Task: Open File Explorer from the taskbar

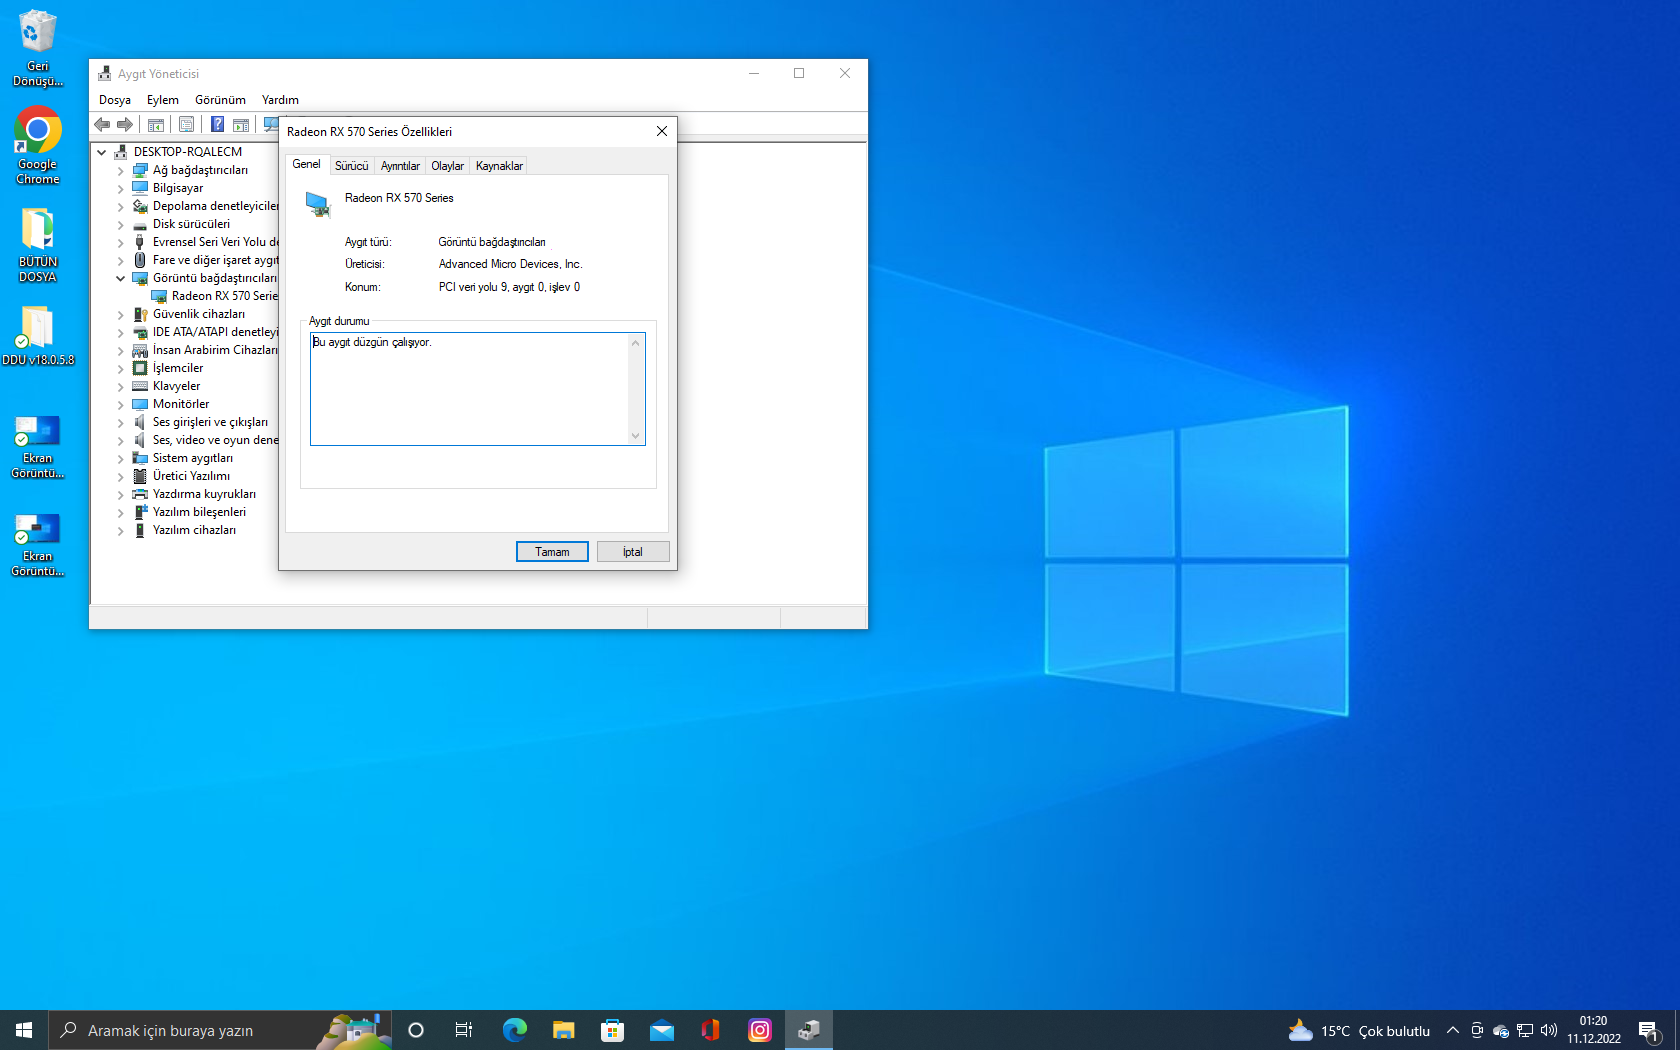Action: 564,1030
